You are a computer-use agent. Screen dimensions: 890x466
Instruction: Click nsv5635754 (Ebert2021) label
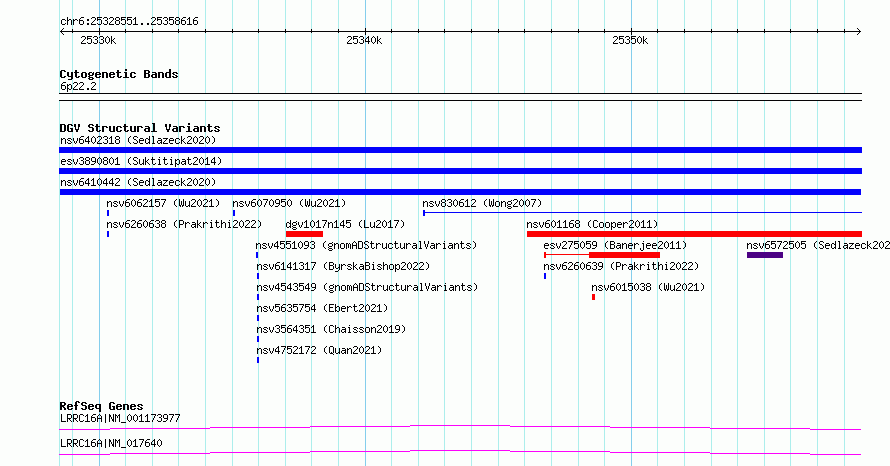pyautogui.click(x=322, y=308)
